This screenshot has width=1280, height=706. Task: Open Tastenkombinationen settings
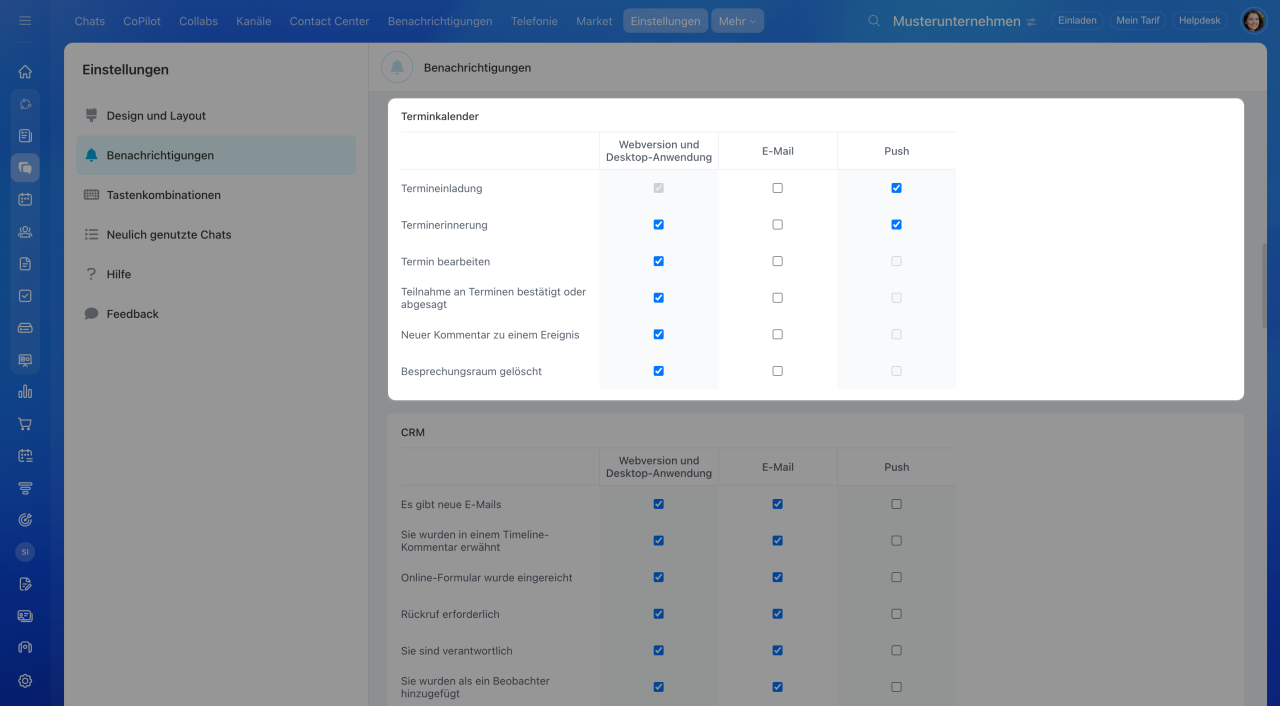(216, 195)
